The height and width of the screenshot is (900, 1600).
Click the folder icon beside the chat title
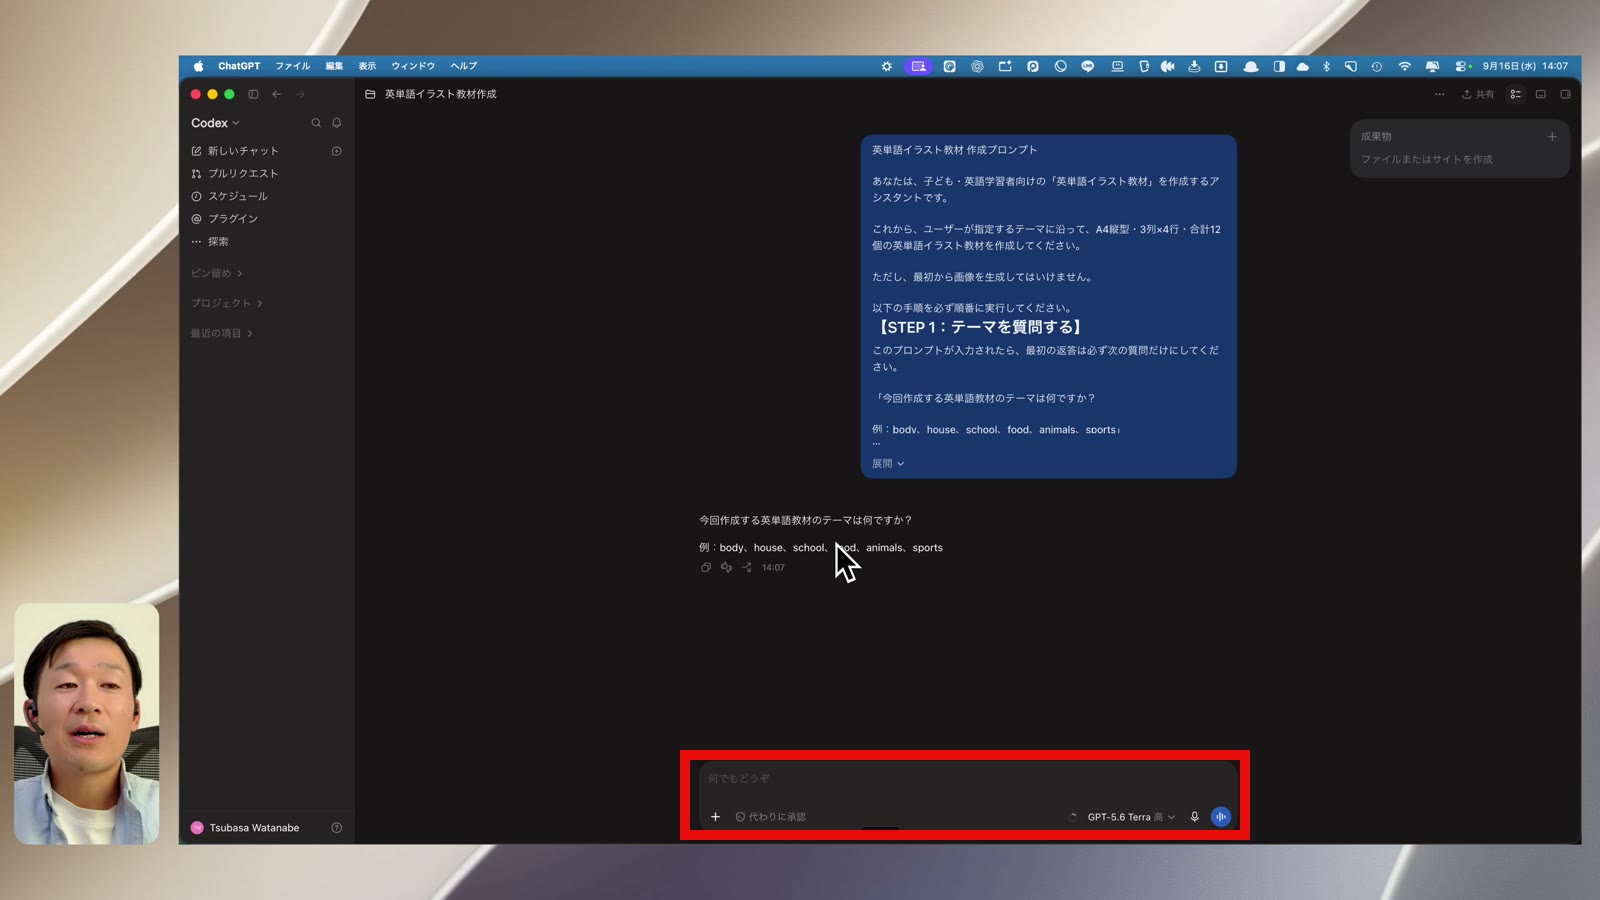pyautogui.click(x=370, y=94)
